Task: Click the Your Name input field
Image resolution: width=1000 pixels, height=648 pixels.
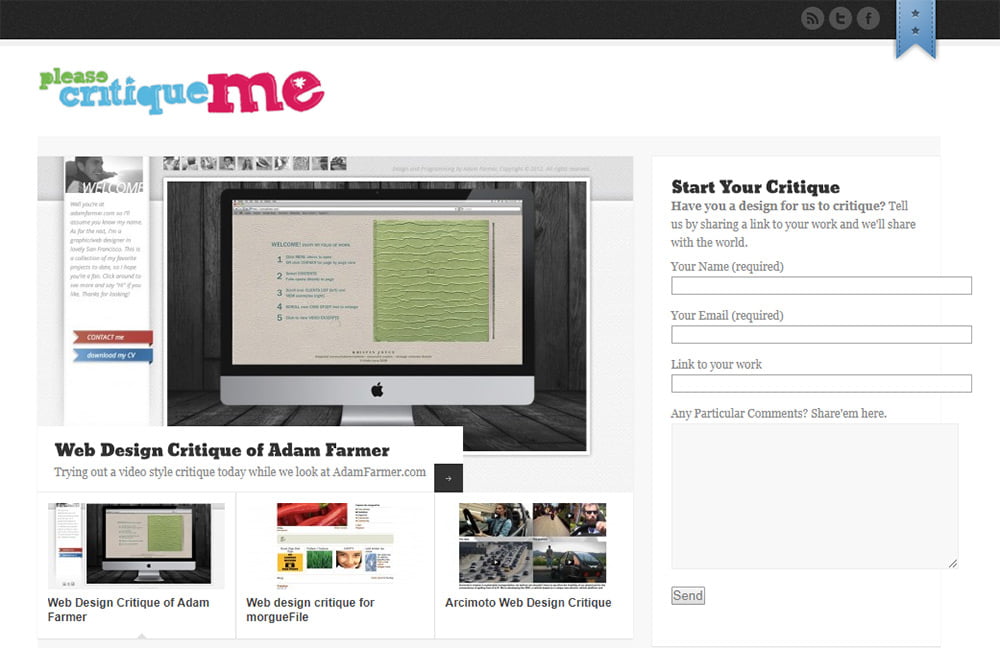Action: [x=821, y=285]
